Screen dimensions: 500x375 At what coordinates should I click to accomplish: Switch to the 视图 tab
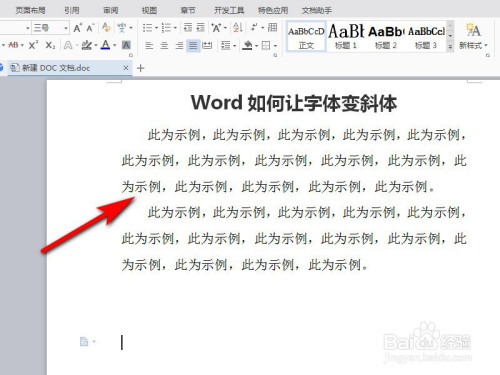149,11
